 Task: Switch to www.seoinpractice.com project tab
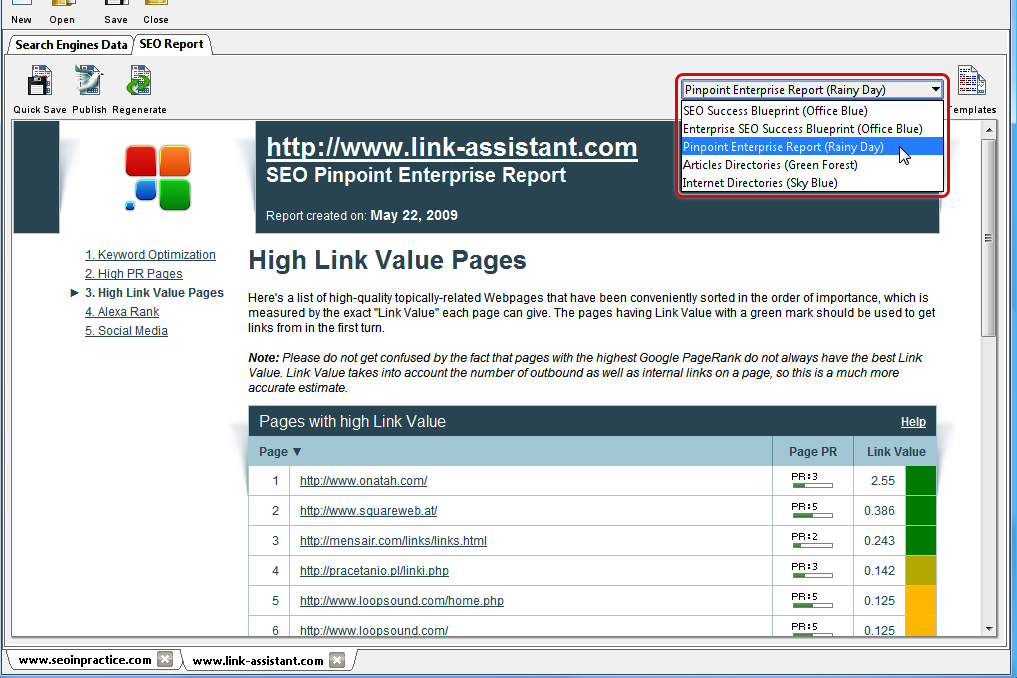pyautogui.click(x=85, y=660)
